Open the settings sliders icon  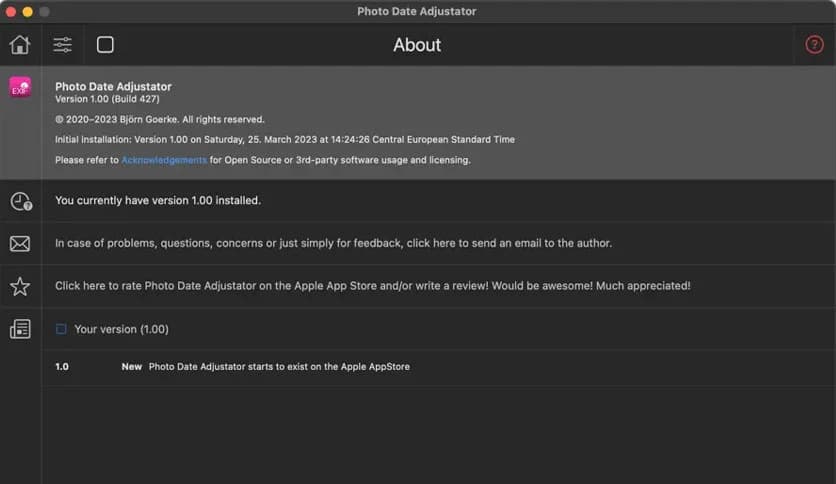click(62, 45)
